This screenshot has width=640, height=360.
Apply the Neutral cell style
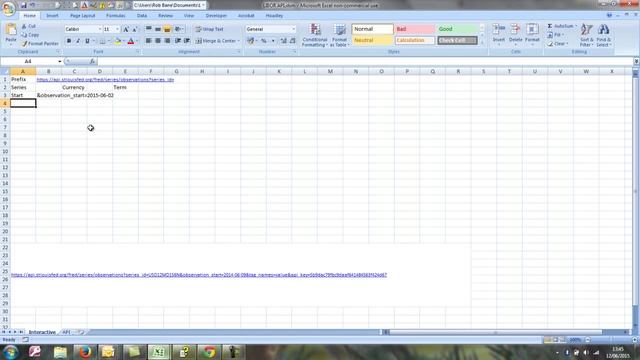[372, 40]
